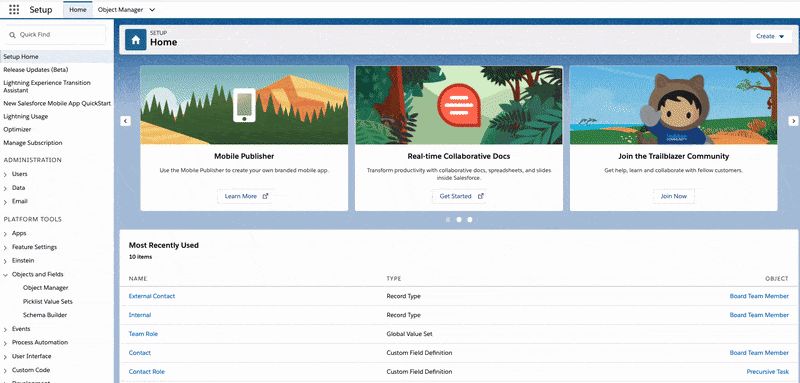The height and width of the screenshot is (383, 800).
Task: Open Lightning Usage page
Action: click(26, 116)
